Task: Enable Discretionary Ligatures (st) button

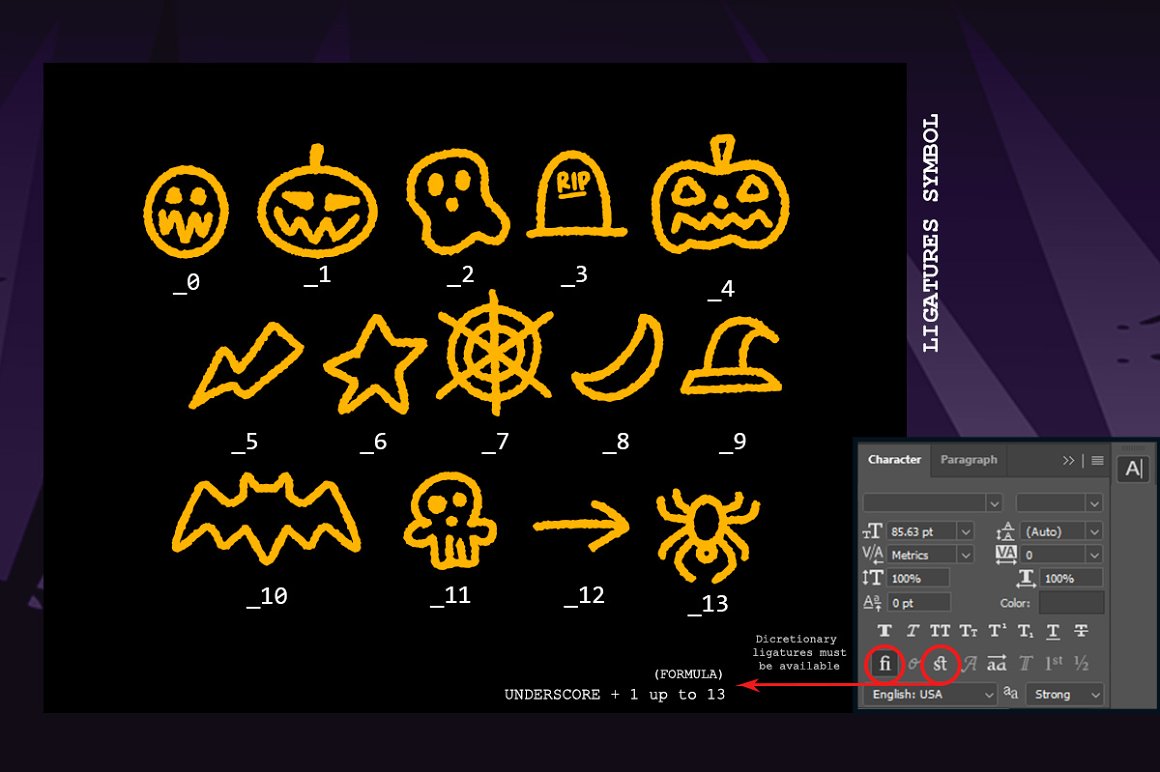Action: pyautogui.click(x=940, y=663)
